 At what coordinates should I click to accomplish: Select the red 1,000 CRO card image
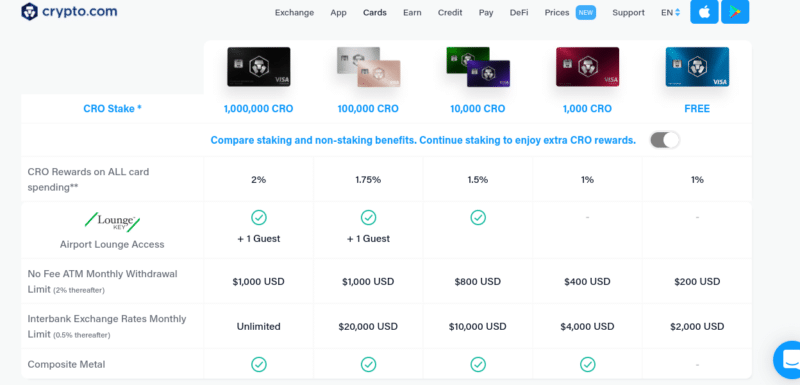click(587, 67)
